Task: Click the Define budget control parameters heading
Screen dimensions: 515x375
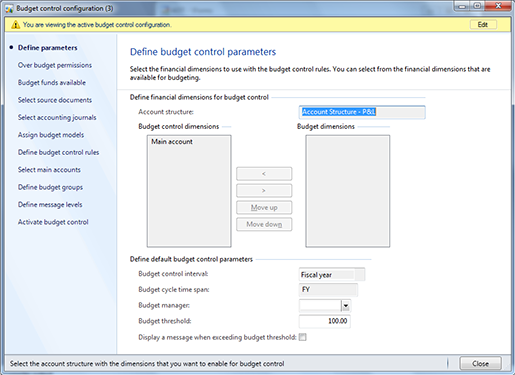Action: tap(203, 52)
